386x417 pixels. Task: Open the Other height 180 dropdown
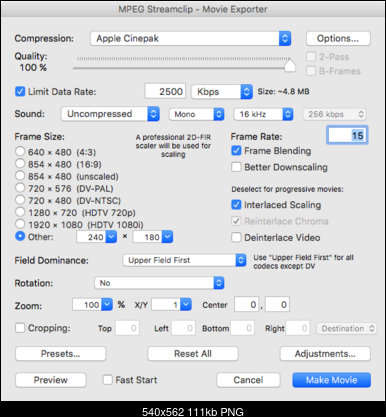coord(167,237)
